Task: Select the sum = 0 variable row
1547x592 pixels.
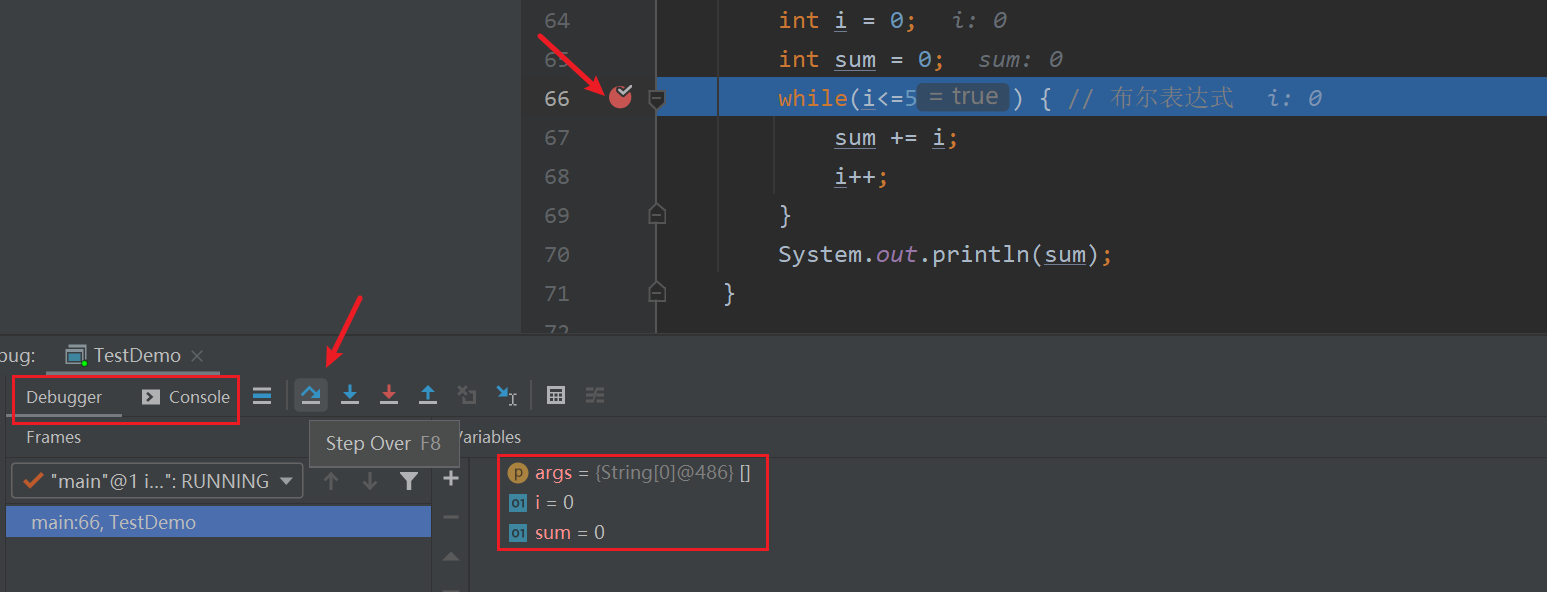Action: pyautogui.click(x=569, y=533)
